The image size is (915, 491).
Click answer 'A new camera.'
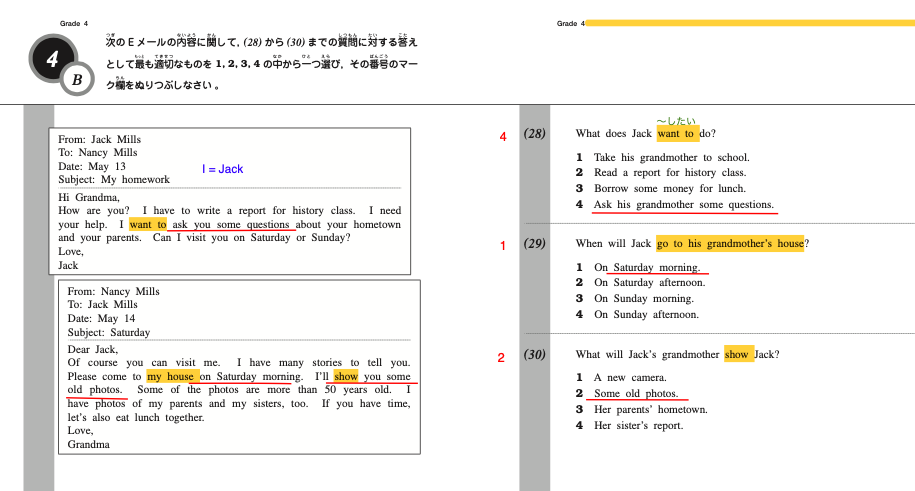(x=630, y=378)
